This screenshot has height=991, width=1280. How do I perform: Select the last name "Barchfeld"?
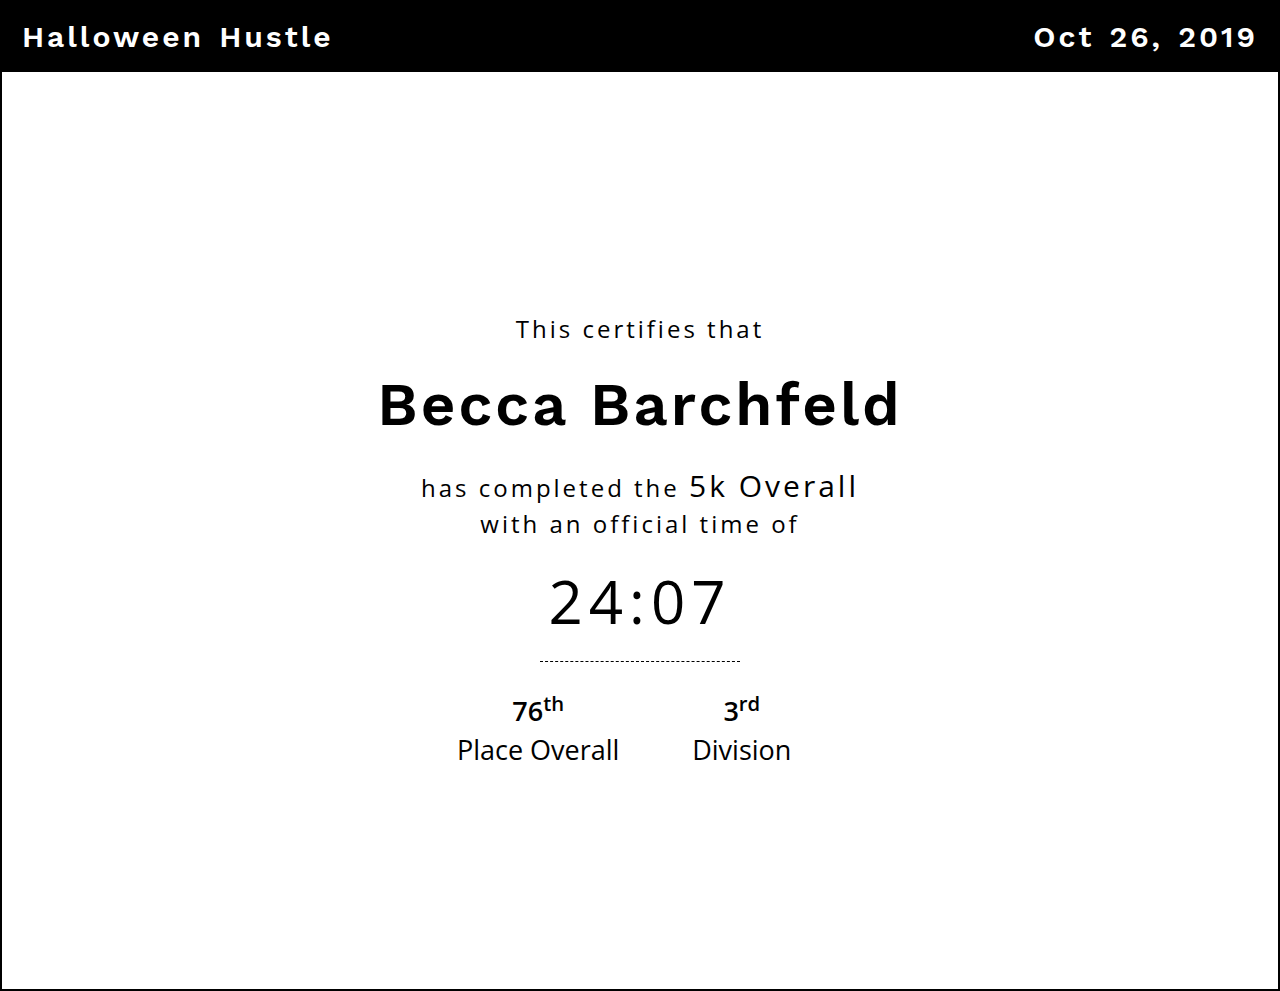point(745,405)
